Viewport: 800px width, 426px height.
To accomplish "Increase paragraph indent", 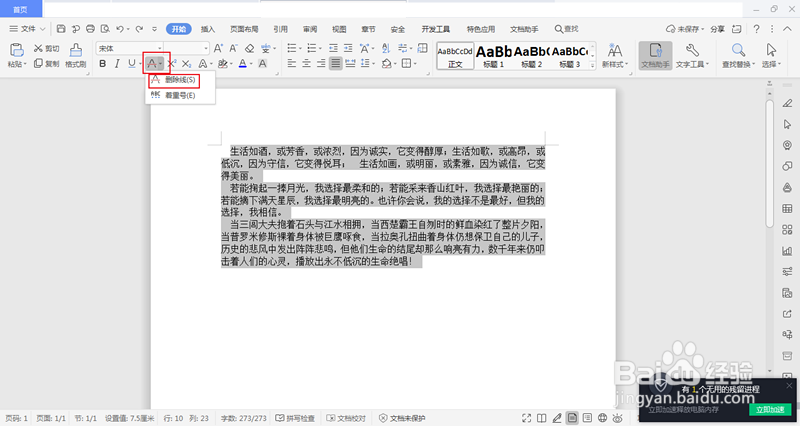I will (348, 48).
